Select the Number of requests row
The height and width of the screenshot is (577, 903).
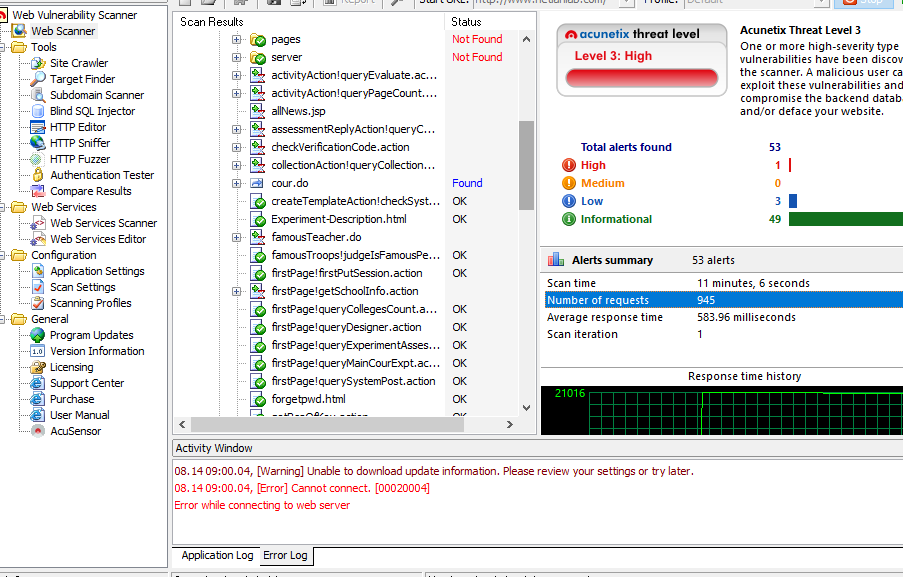tap(723, 300)
